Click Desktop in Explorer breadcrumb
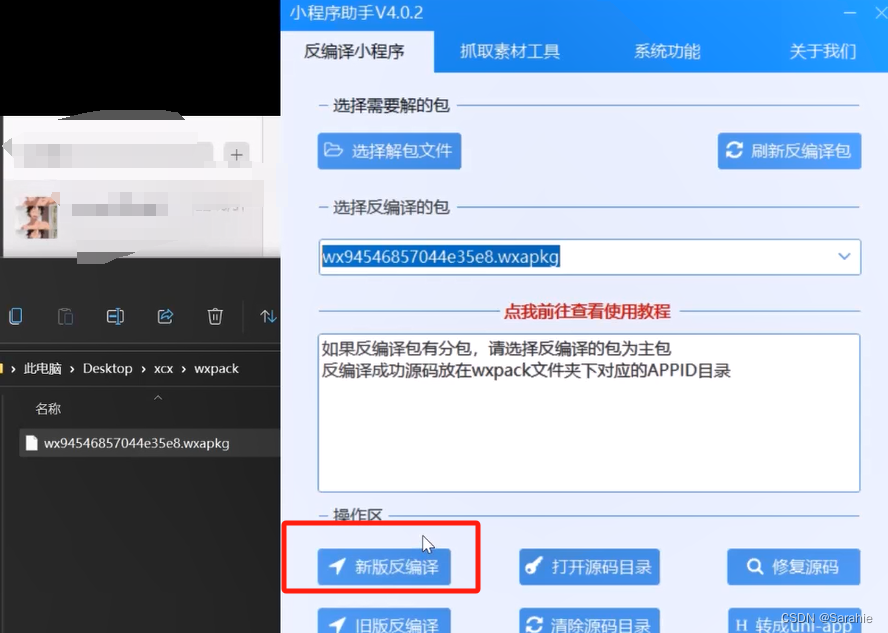 [108, 369]
